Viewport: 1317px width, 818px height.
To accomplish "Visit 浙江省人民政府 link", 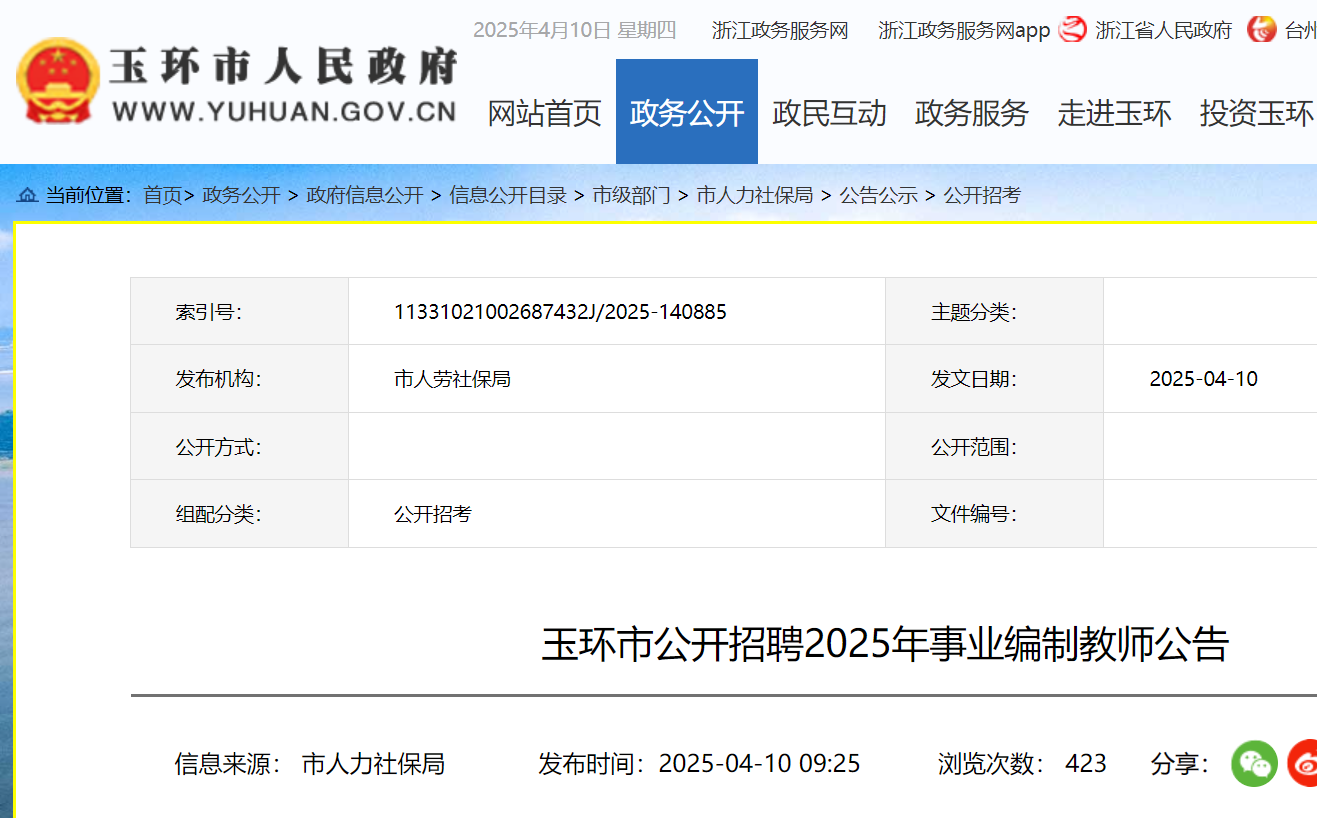I will tap(1163, 30).
